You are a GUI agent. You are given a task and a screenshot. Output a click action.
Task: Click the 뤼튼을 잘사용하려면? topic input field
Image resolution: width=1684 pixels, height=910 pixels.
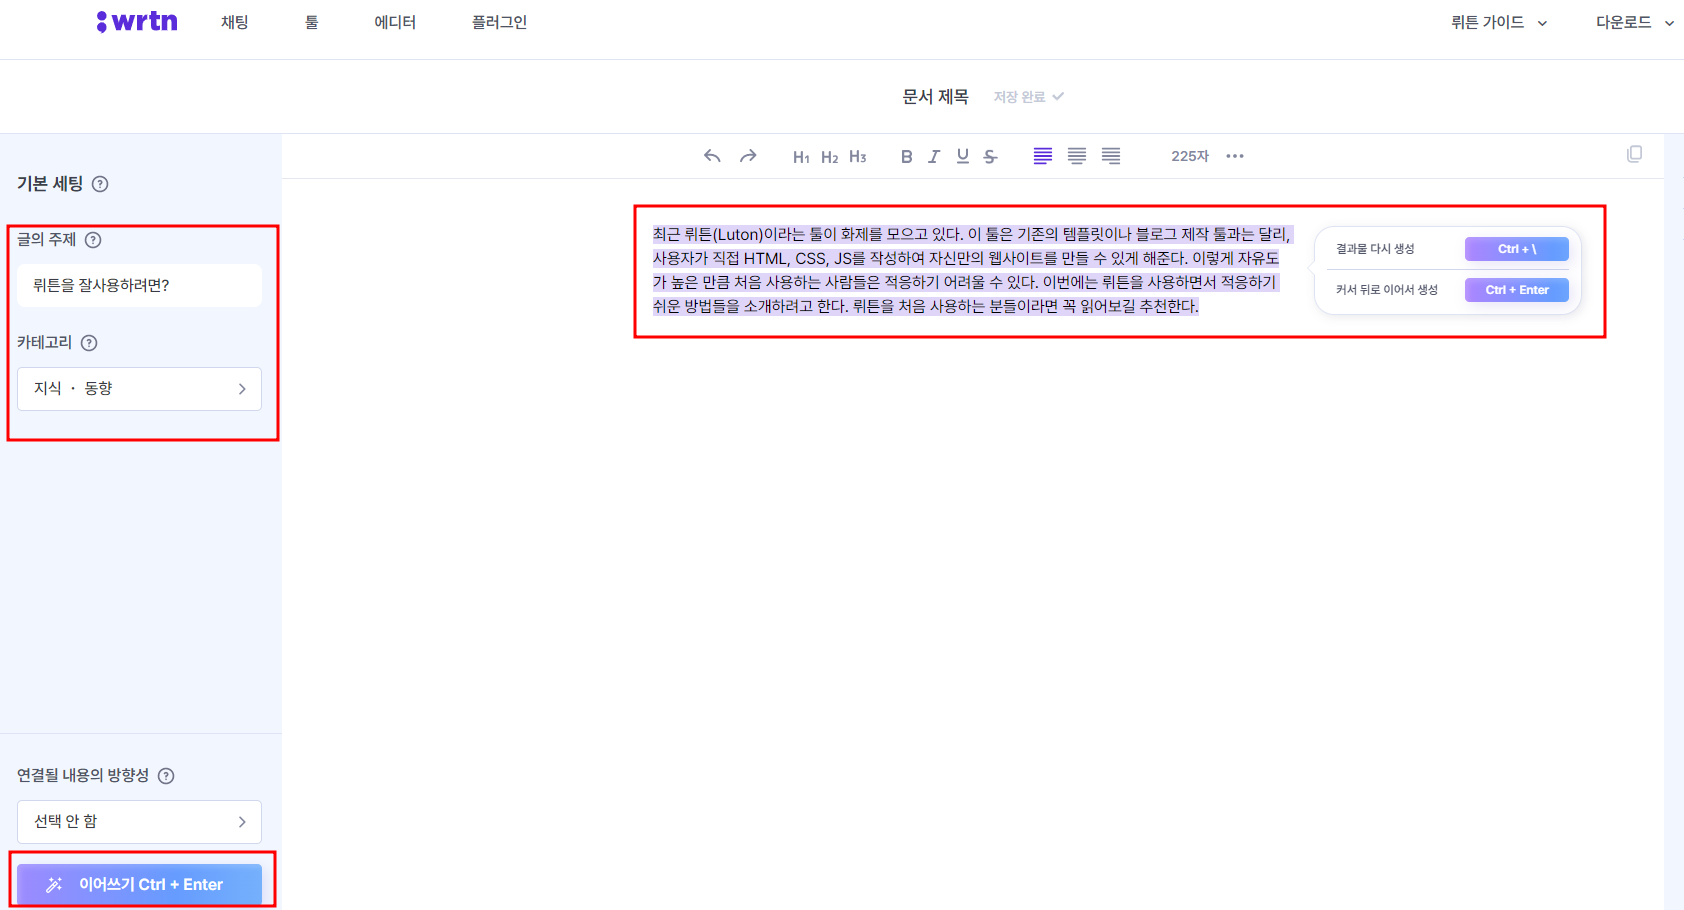(139, 285)
